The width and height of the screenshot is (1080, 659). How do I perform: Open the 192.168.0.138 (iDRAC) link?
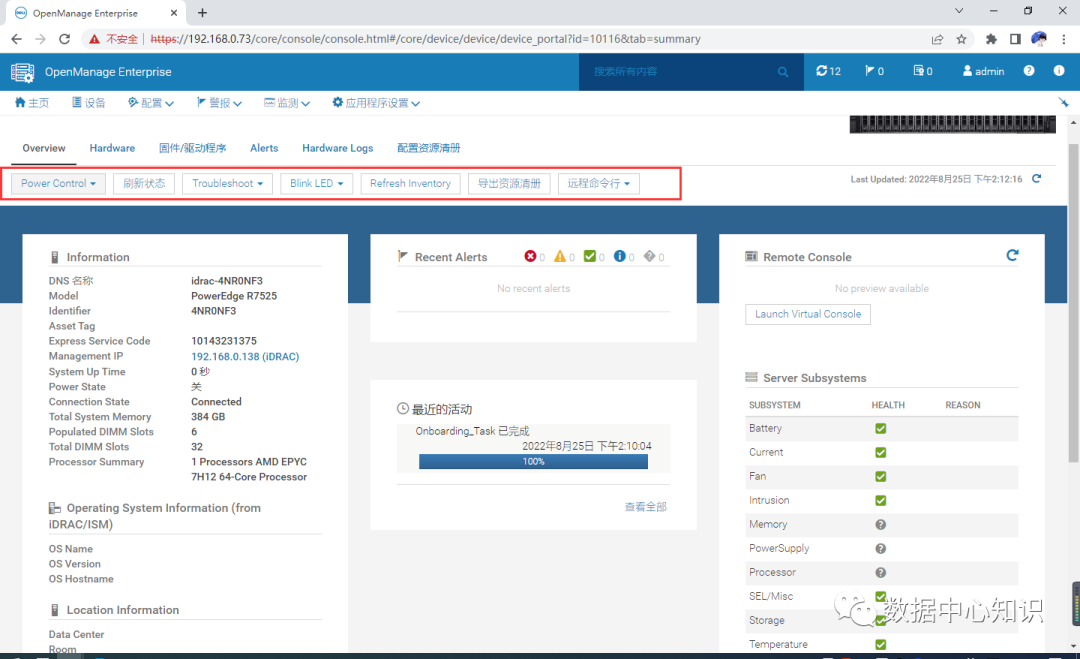[x=245, y=357]
